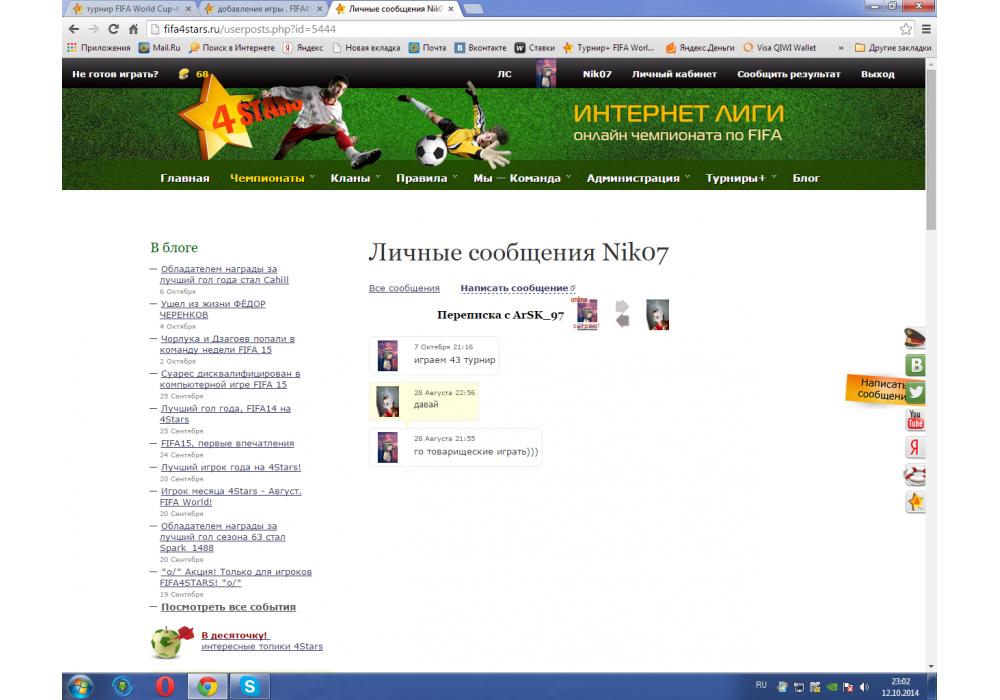The image size is (1000, 700).
Task: Expand the 'Администрация' navigation dropdown
Action: click(x=638, y=178)
